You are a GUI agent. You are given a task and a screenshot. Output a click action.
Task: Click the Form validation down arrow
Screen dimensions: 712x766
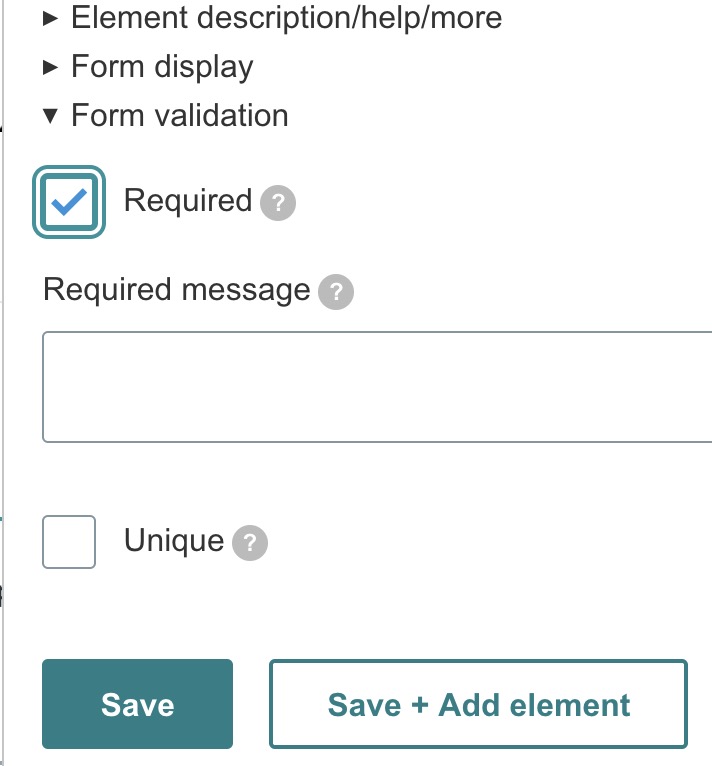click(x=52, y=116)
